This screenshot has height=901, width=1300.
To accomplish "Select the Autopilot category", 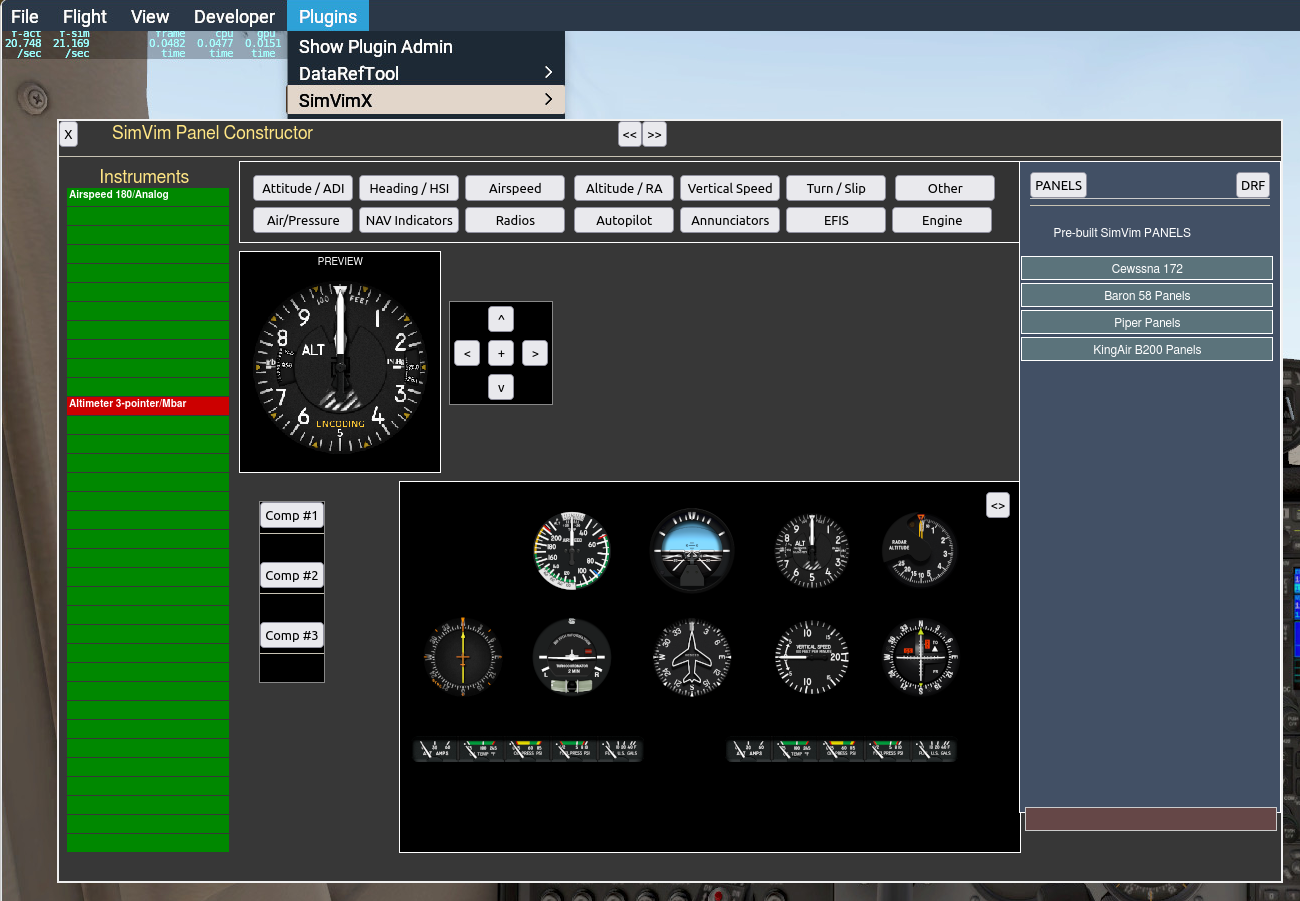I will click(x=624, y=220).
